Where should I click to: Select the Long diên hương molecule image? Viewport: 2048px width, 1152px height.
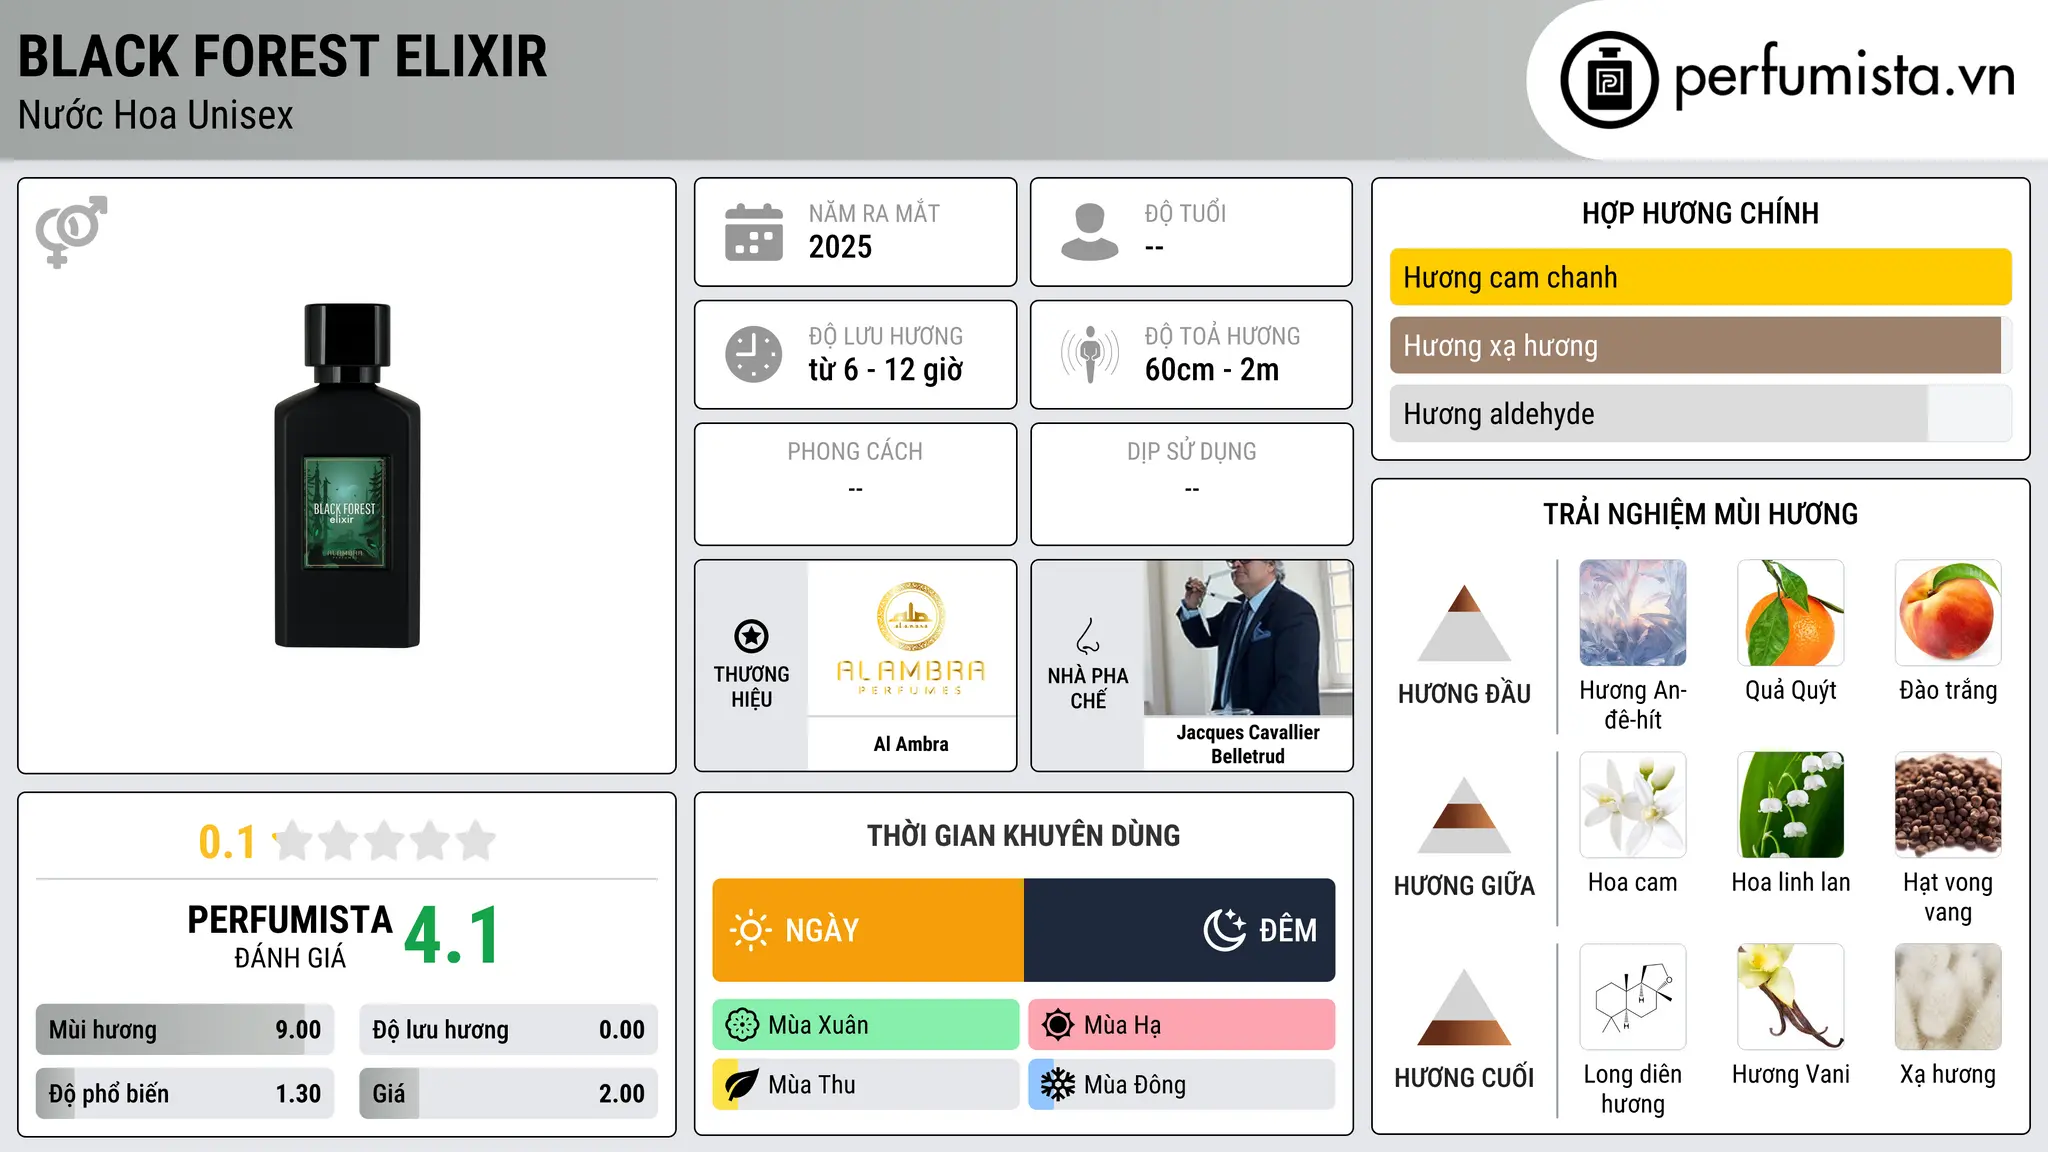pos(1633,997)
